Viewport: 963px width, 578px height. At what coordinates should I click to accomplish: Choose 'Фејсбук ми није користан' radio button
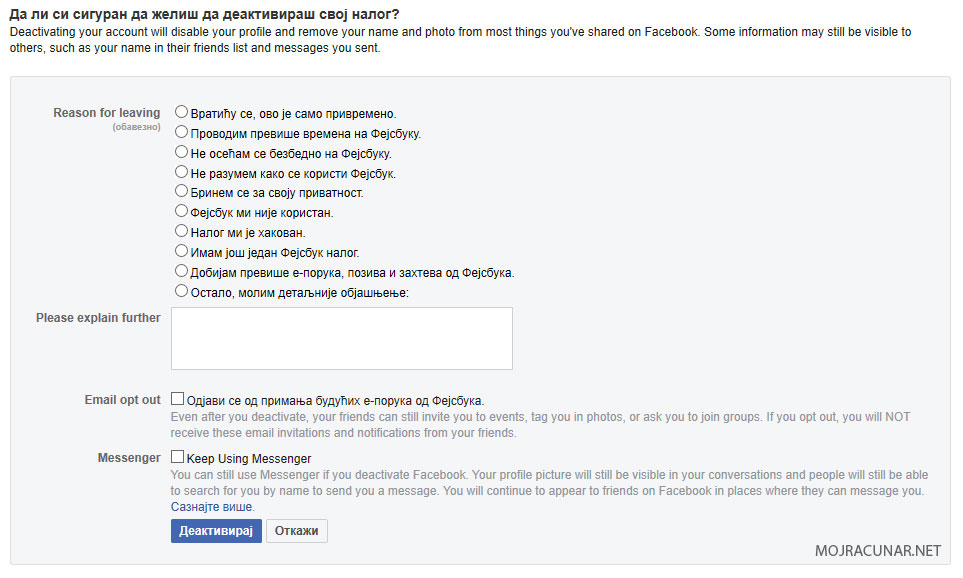[x=181, y=211]
